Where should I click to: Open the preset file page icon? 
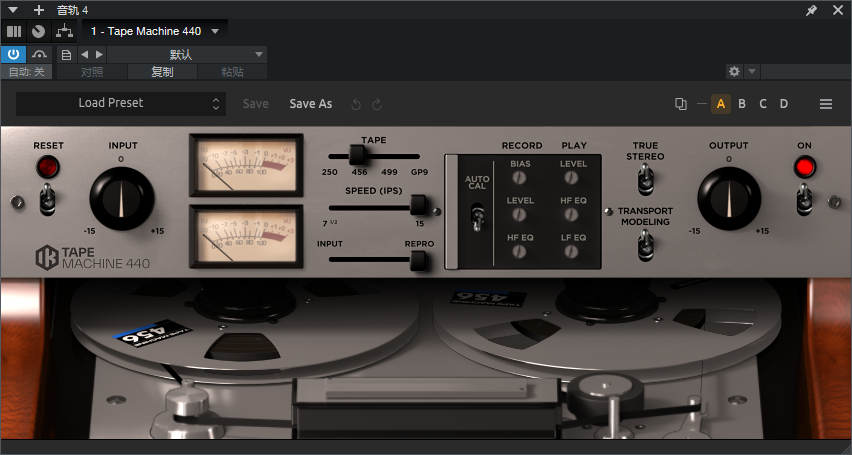66,54
